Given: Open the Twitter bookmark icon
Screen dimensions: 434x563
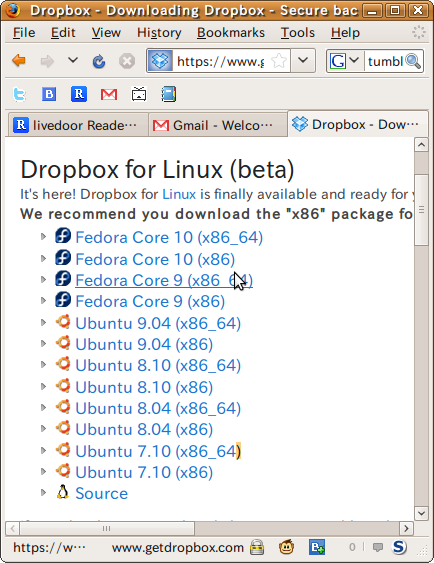Looking at the screenshot, I should [19, 94].
